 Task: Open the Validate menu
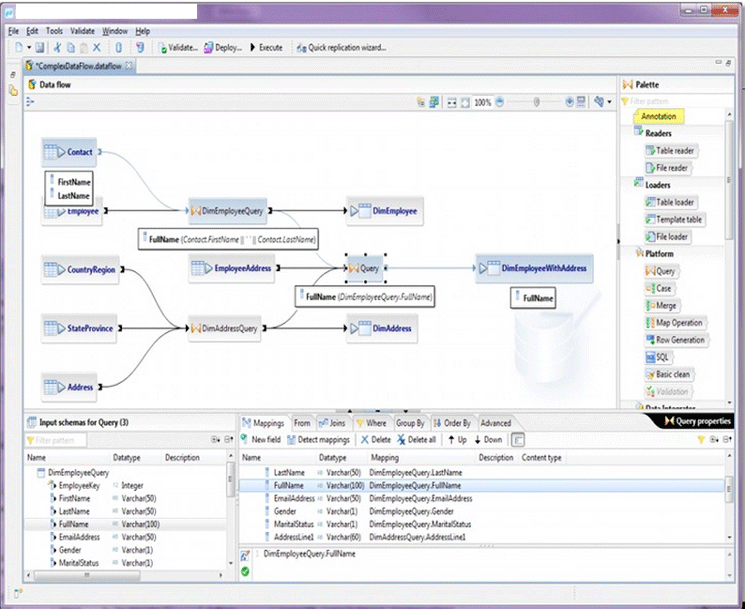[x=82, y=31]
